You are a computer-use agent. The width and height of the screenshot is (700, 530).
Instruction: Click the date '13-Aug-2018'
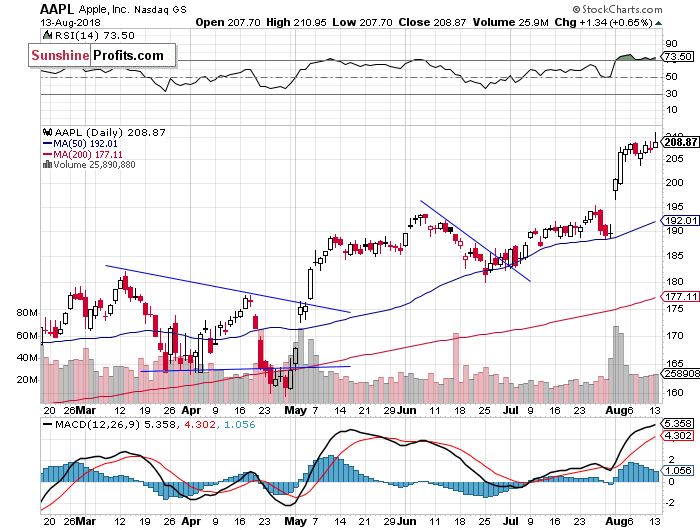(70, 22)
